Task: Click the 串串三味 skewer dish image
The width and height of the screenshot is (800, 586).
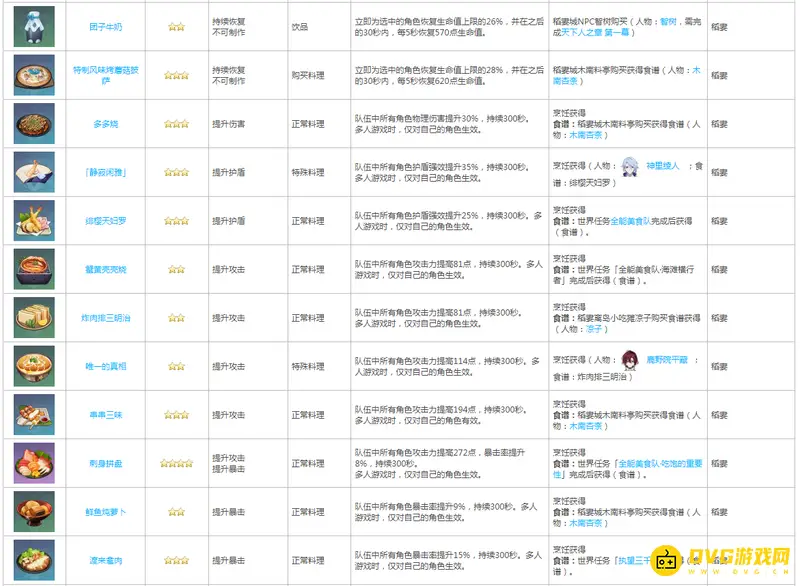Action: click(x=34, y=415)
